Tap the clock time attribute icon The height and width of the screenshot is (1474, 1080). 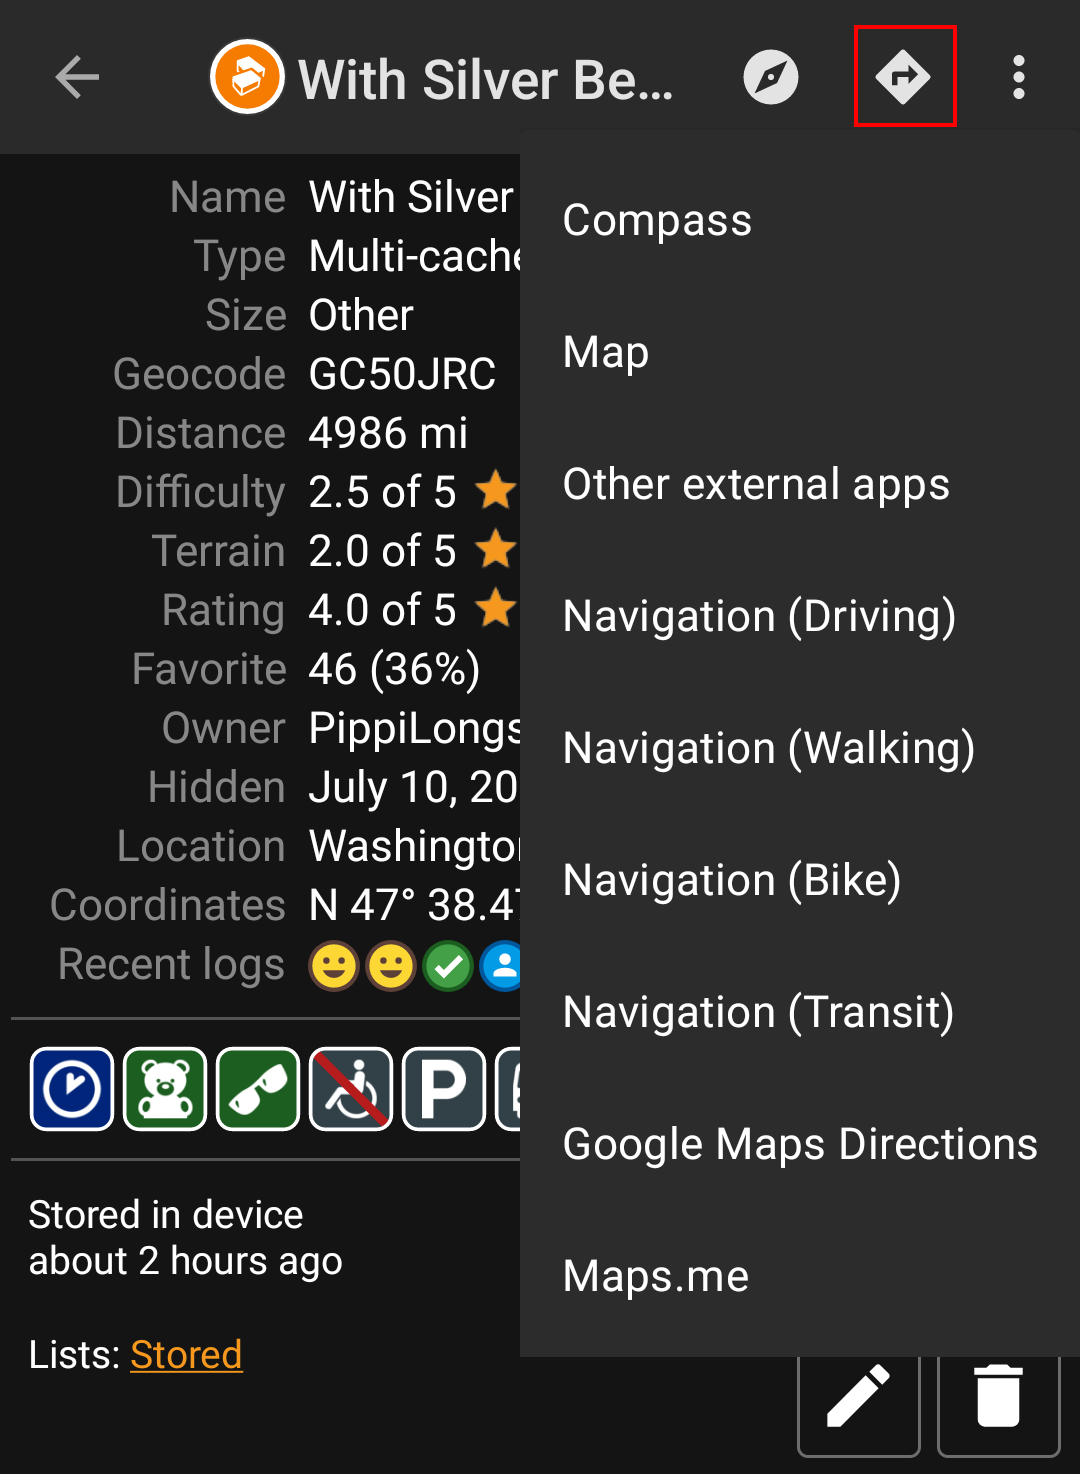(72, 1089)
